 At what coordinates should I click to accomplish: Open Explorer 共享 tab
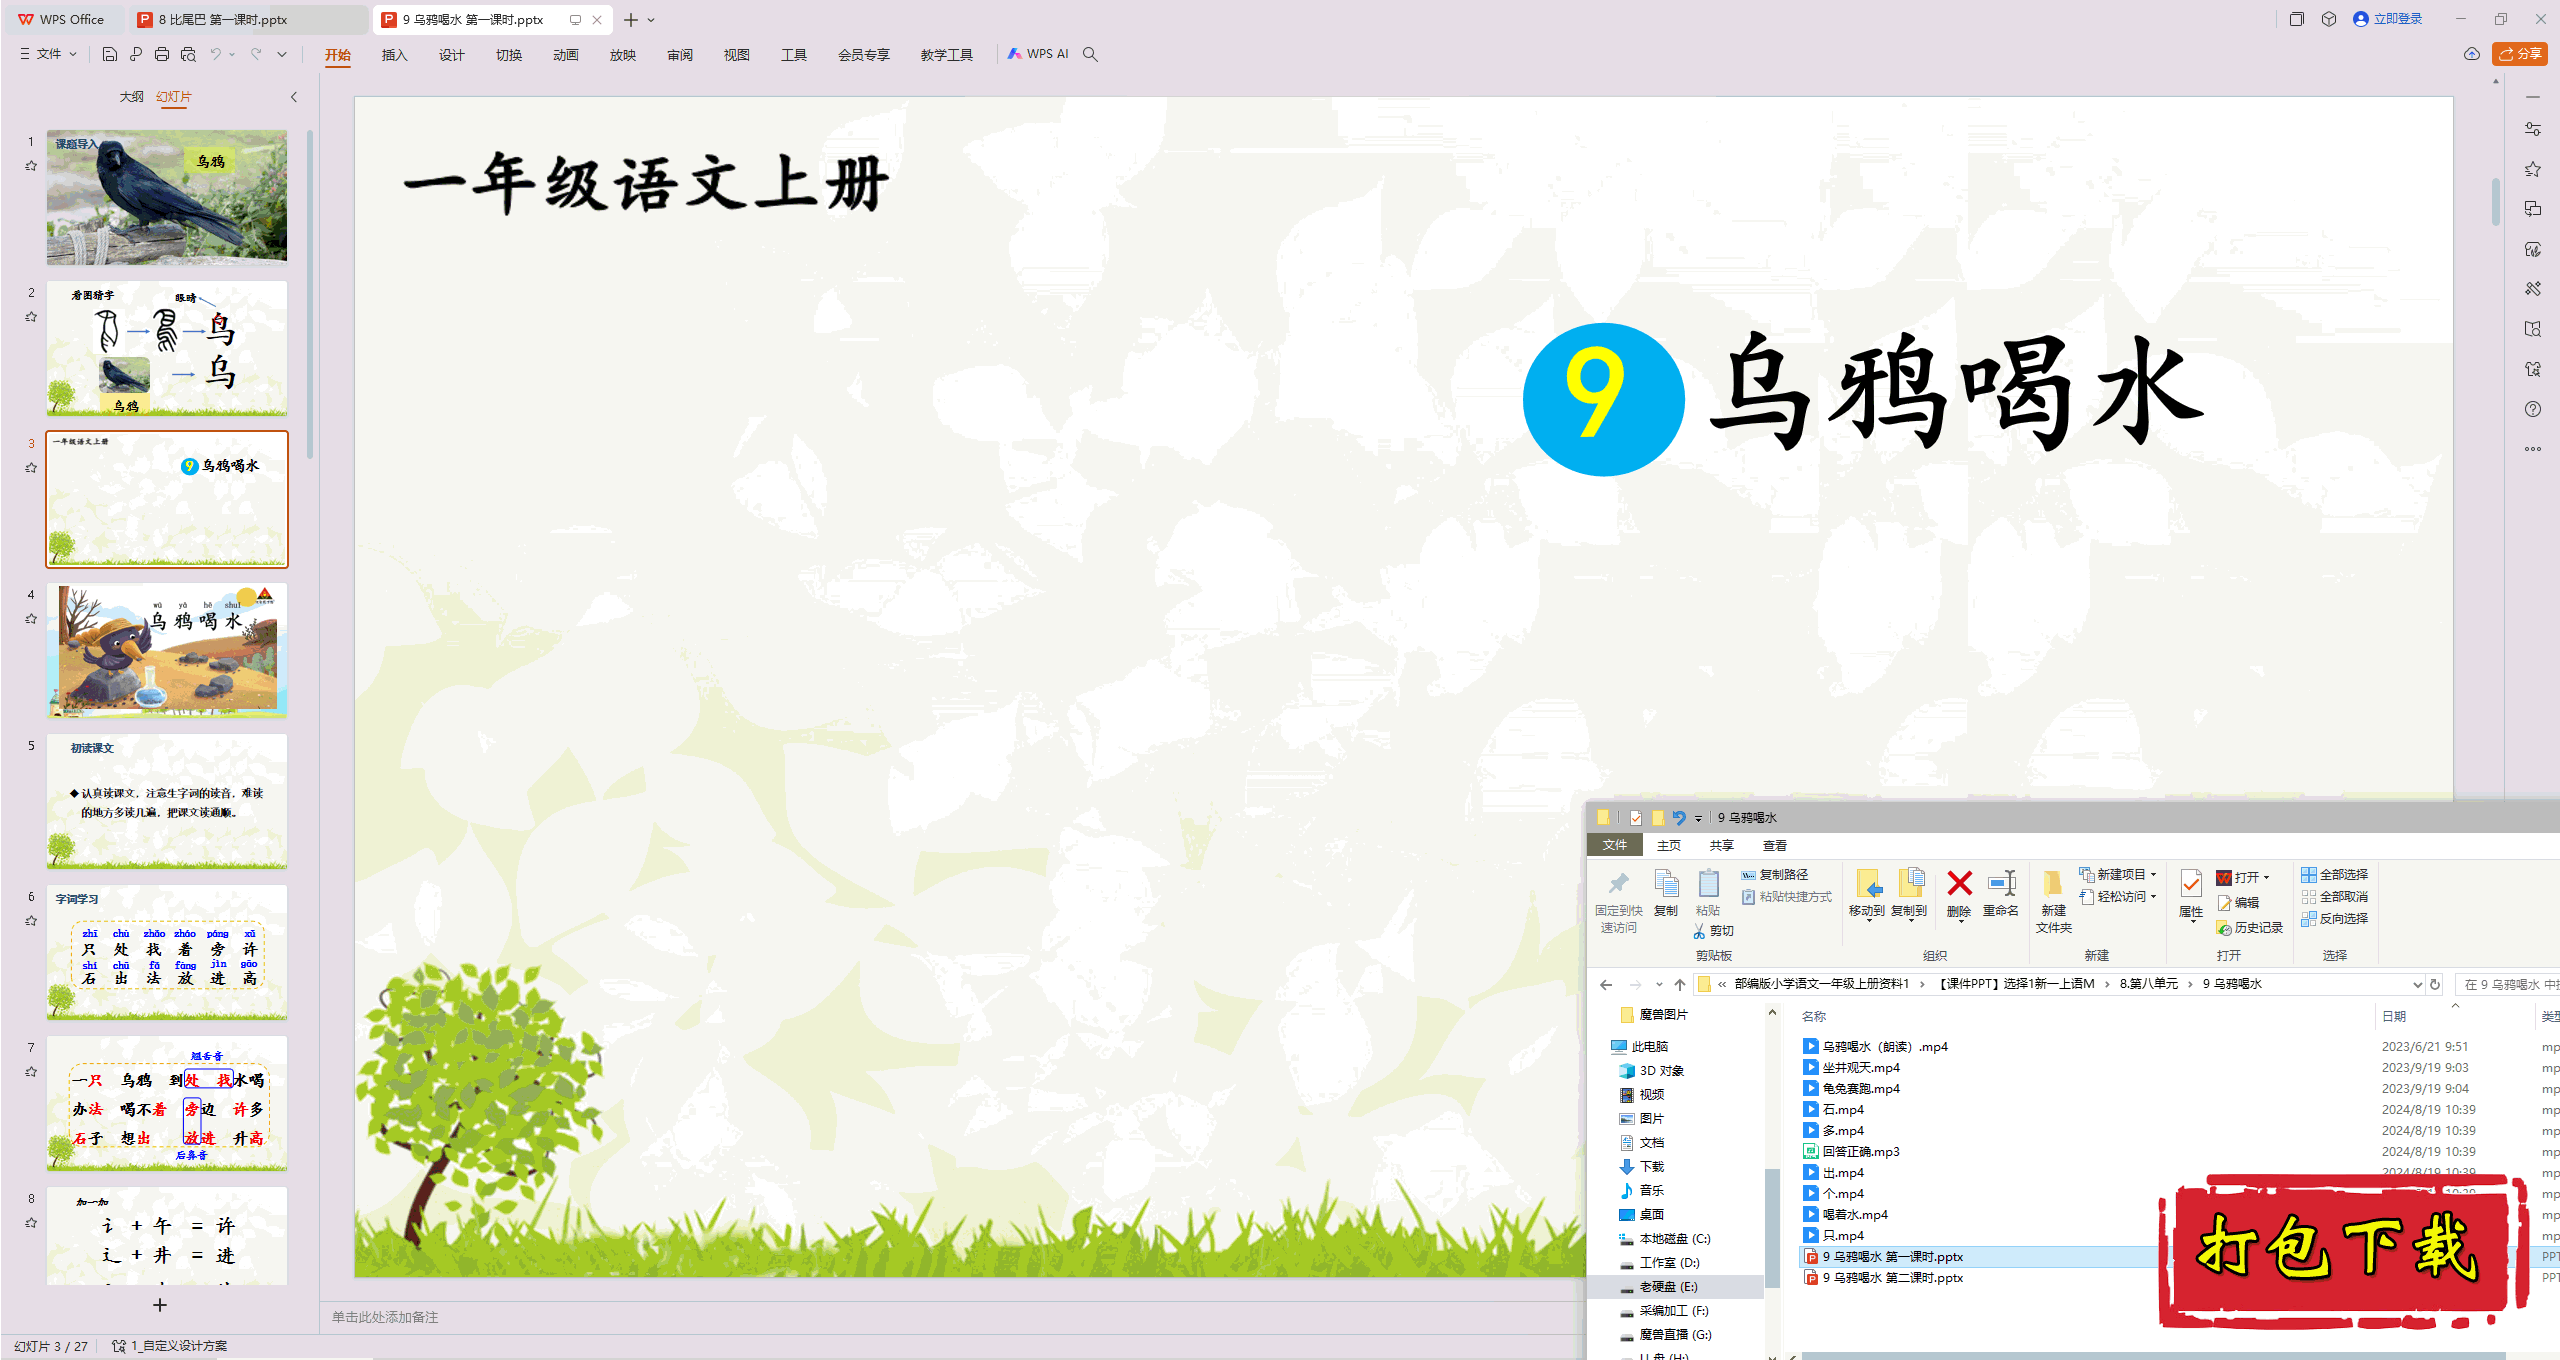tap(1722, 846)
